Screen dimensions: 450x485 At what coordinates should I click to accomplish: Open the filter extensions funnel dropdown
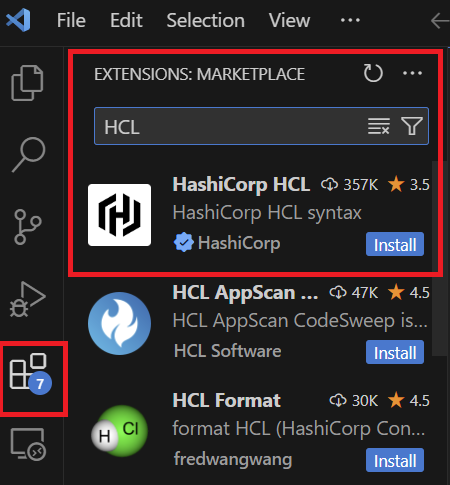pos(412,126)
